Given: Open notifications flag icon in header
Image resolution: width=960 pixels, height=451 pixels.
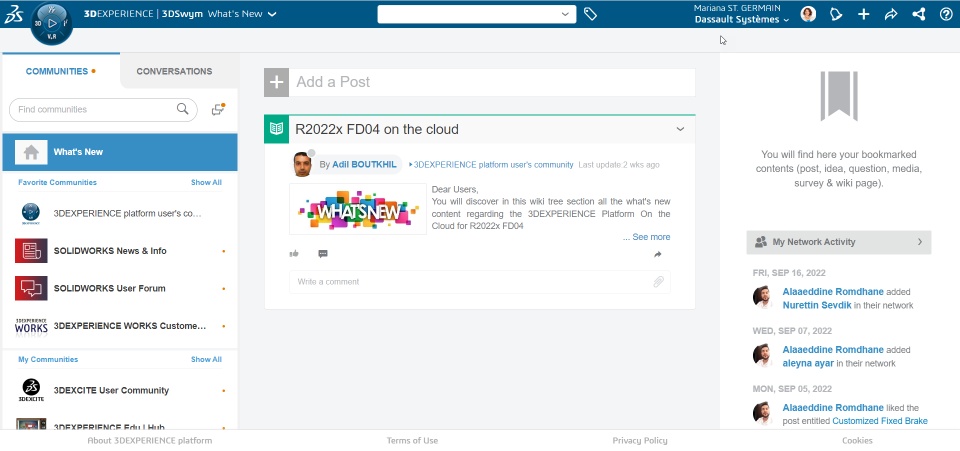Looking at the screenshot, I should [x=836, y=14].
